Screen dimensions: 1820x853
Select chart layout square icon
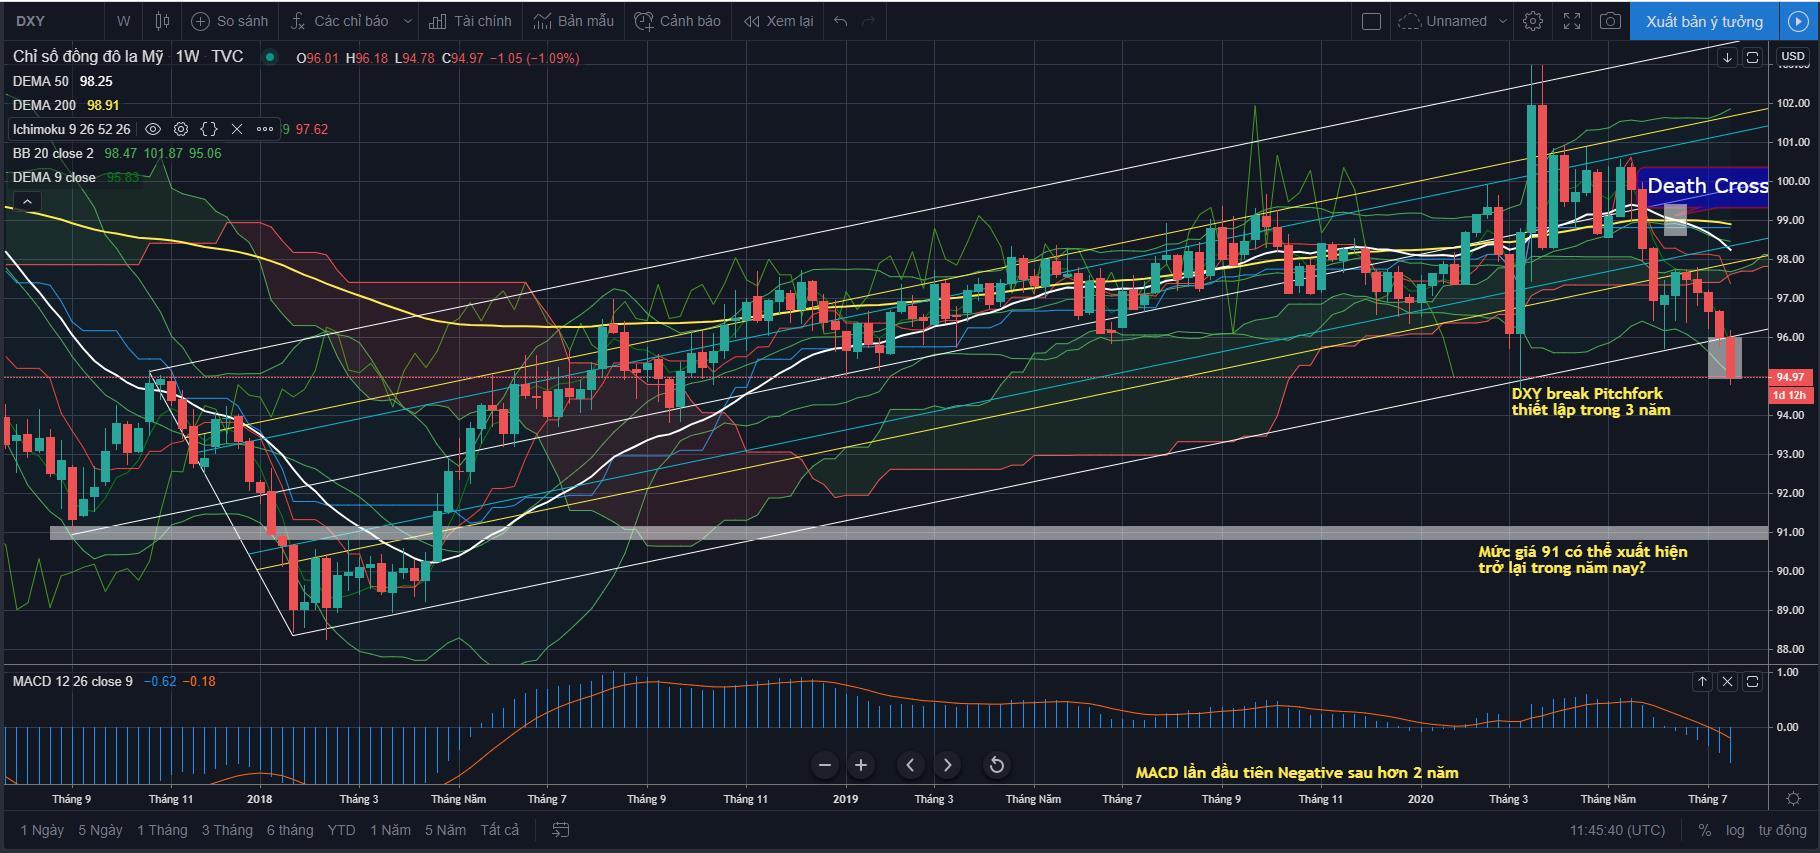(1372, 21)
